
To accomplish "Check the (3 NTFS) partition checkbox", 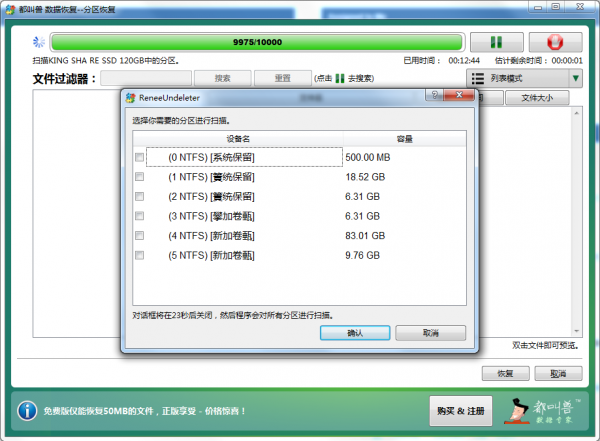I will pyautogui.click(x=139, y=216).
